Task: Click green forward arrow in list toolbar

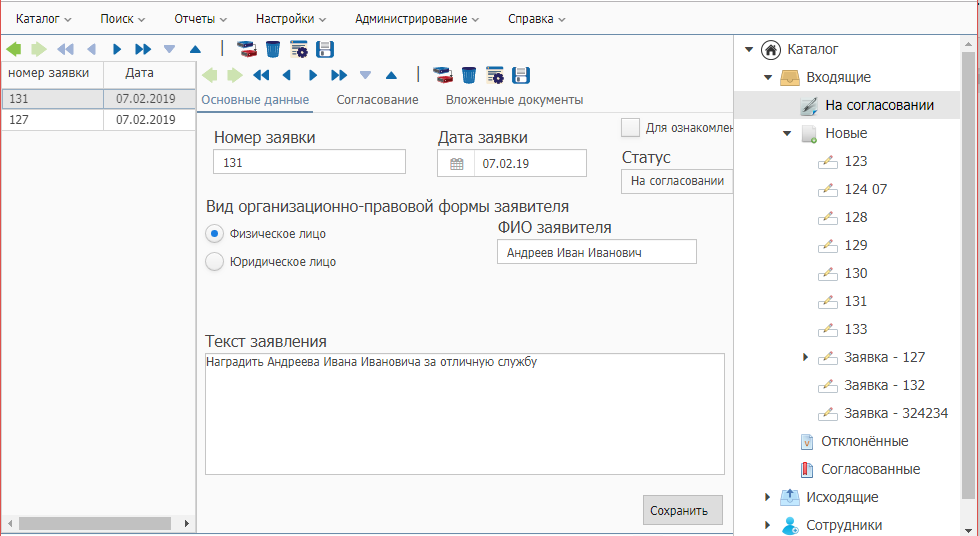Action: point(39,49)
